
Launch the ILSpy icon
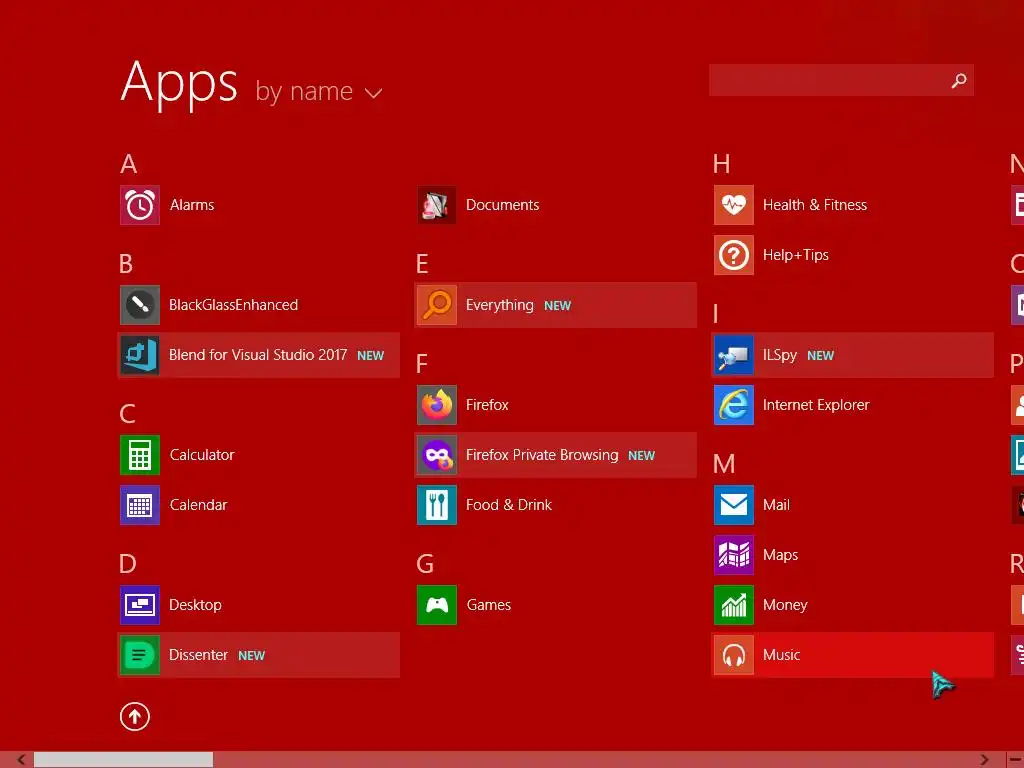tap(734, 355)
